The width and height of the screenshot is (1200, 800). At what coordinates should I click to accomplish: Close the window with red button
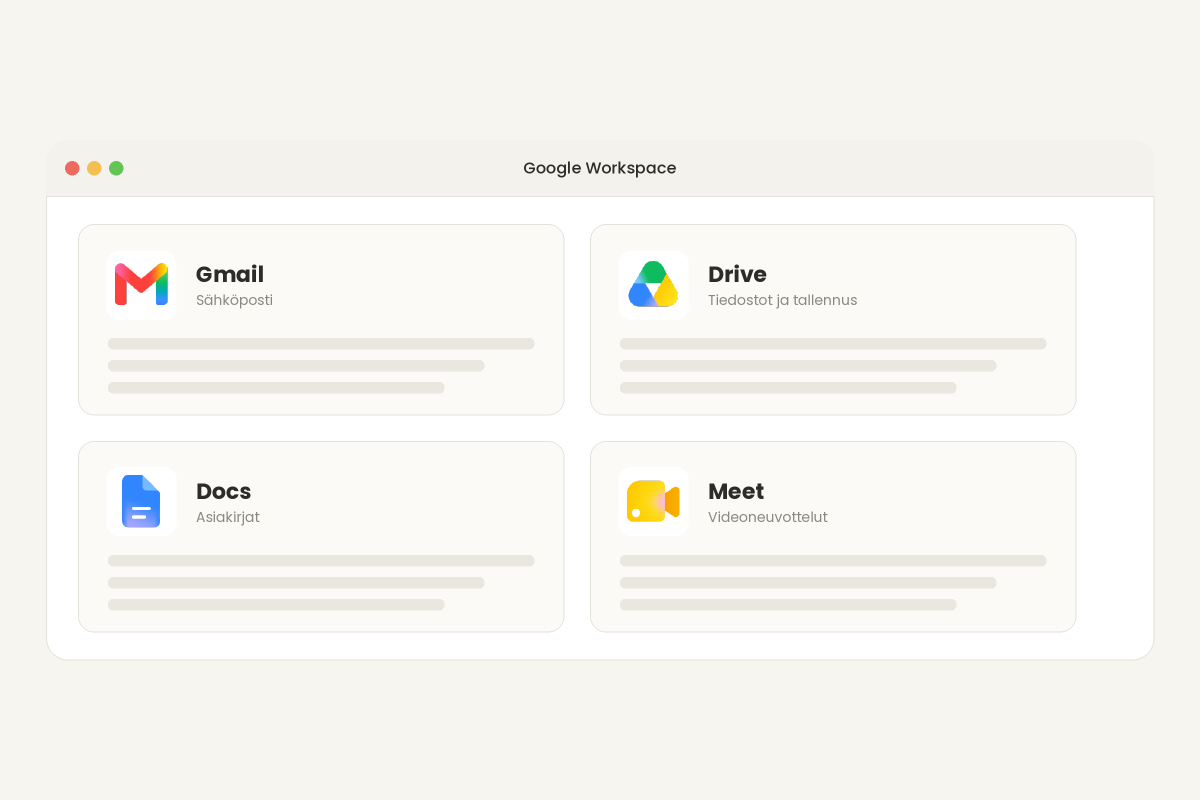(x=72, y=168)
